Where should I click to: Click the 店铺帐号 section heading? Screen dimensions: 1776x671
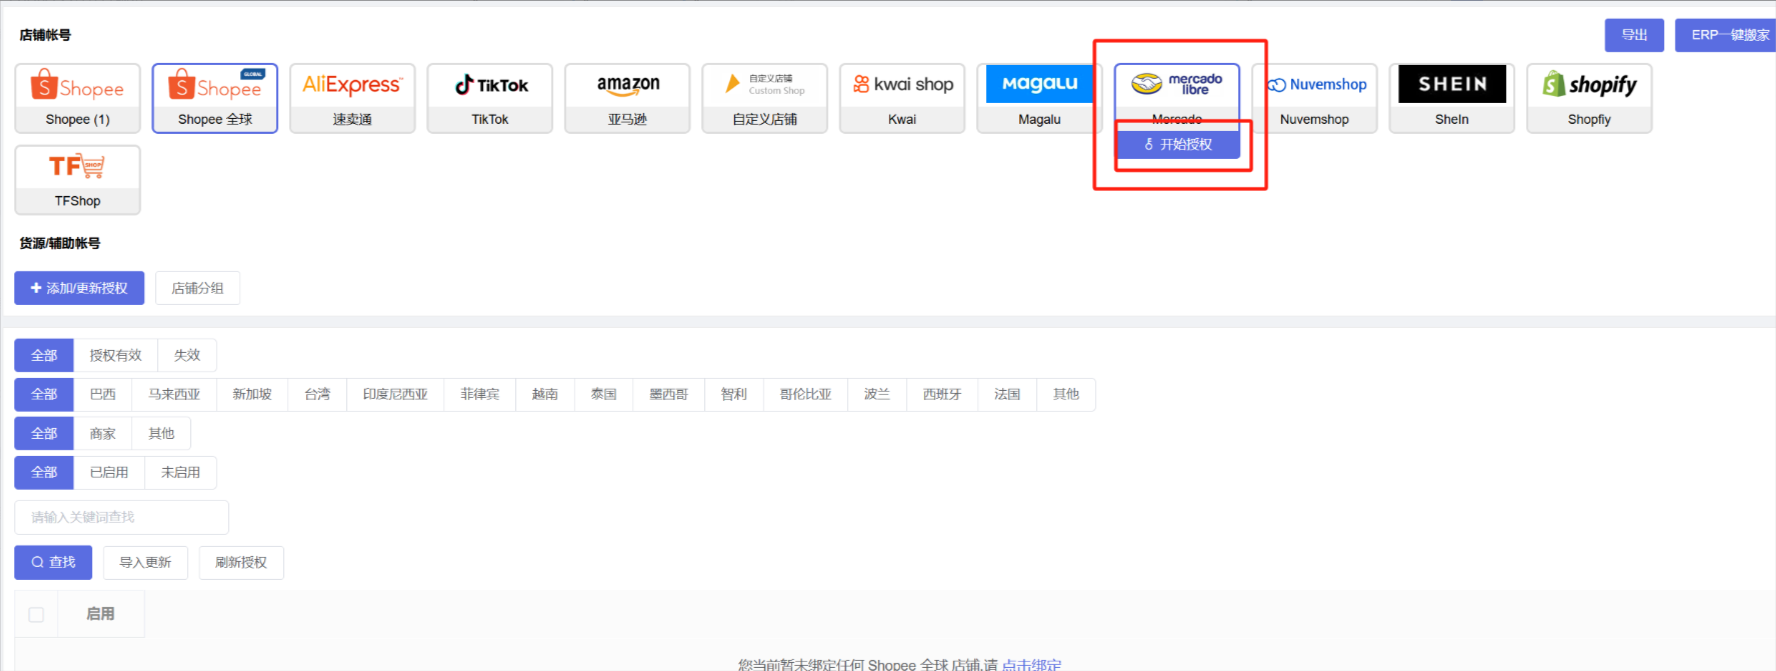[45, 35]
